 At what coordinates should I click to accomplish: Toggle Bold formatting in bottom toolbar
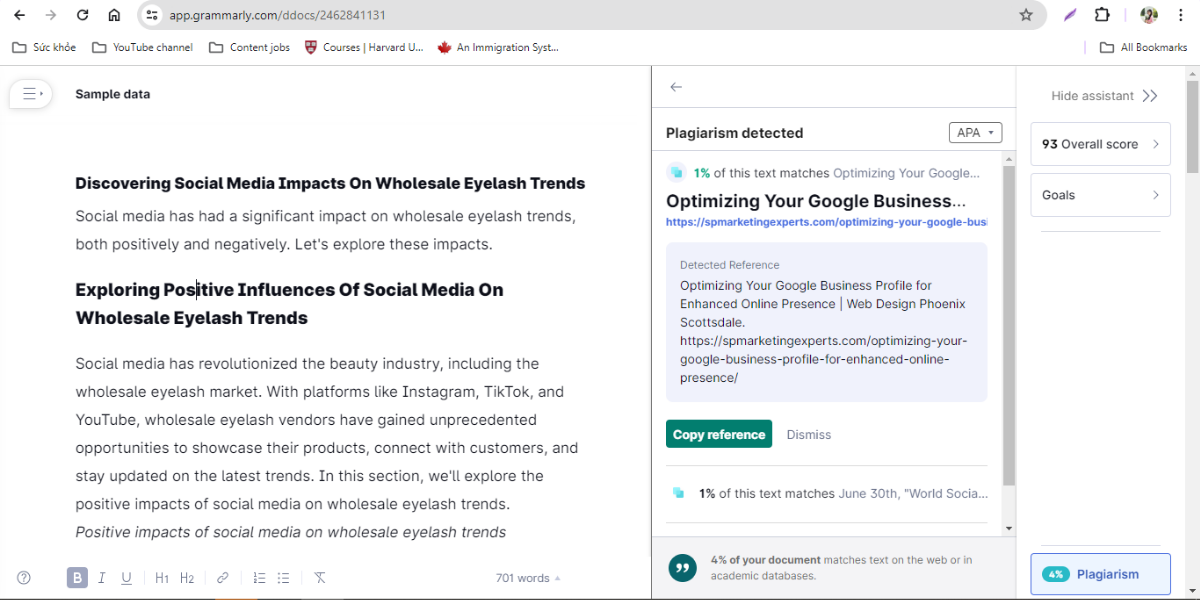click(x=77, y=578)
